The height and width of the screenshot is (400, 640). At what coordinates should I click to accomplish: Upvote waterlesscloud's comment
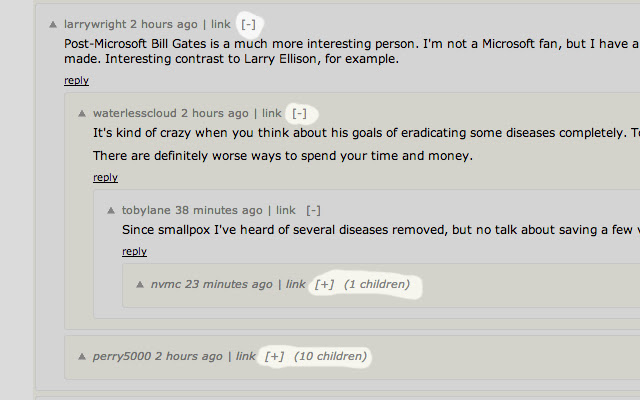click(82, 114)
